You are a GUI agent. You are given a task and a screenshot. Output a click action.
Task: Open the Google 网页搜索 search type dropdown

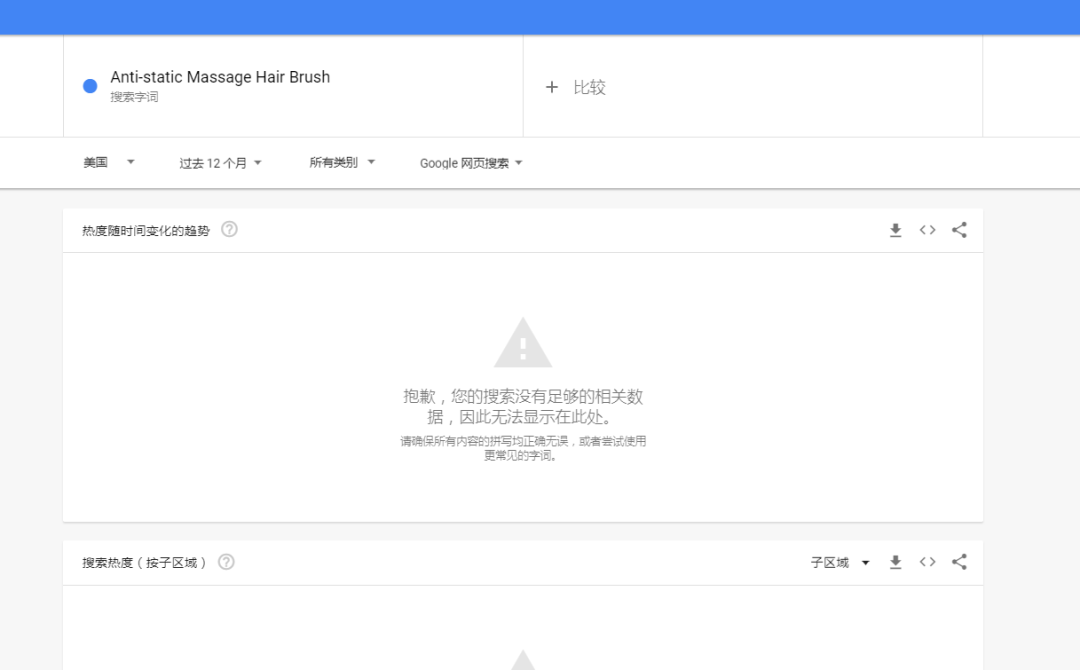[x=471, y=163]
